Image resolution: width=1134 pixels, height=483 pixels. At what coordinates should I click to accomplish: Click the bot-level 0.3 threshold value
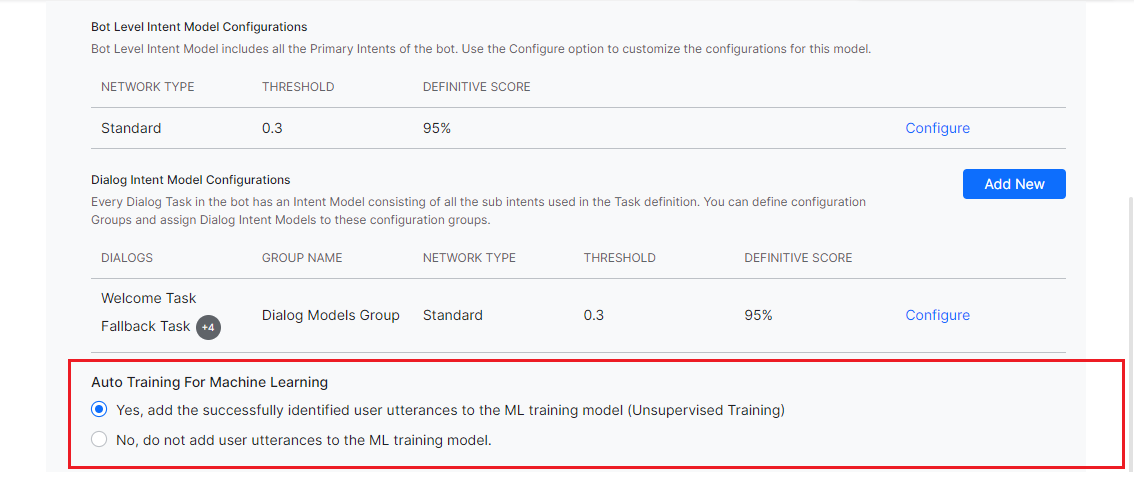click(272, 128)
